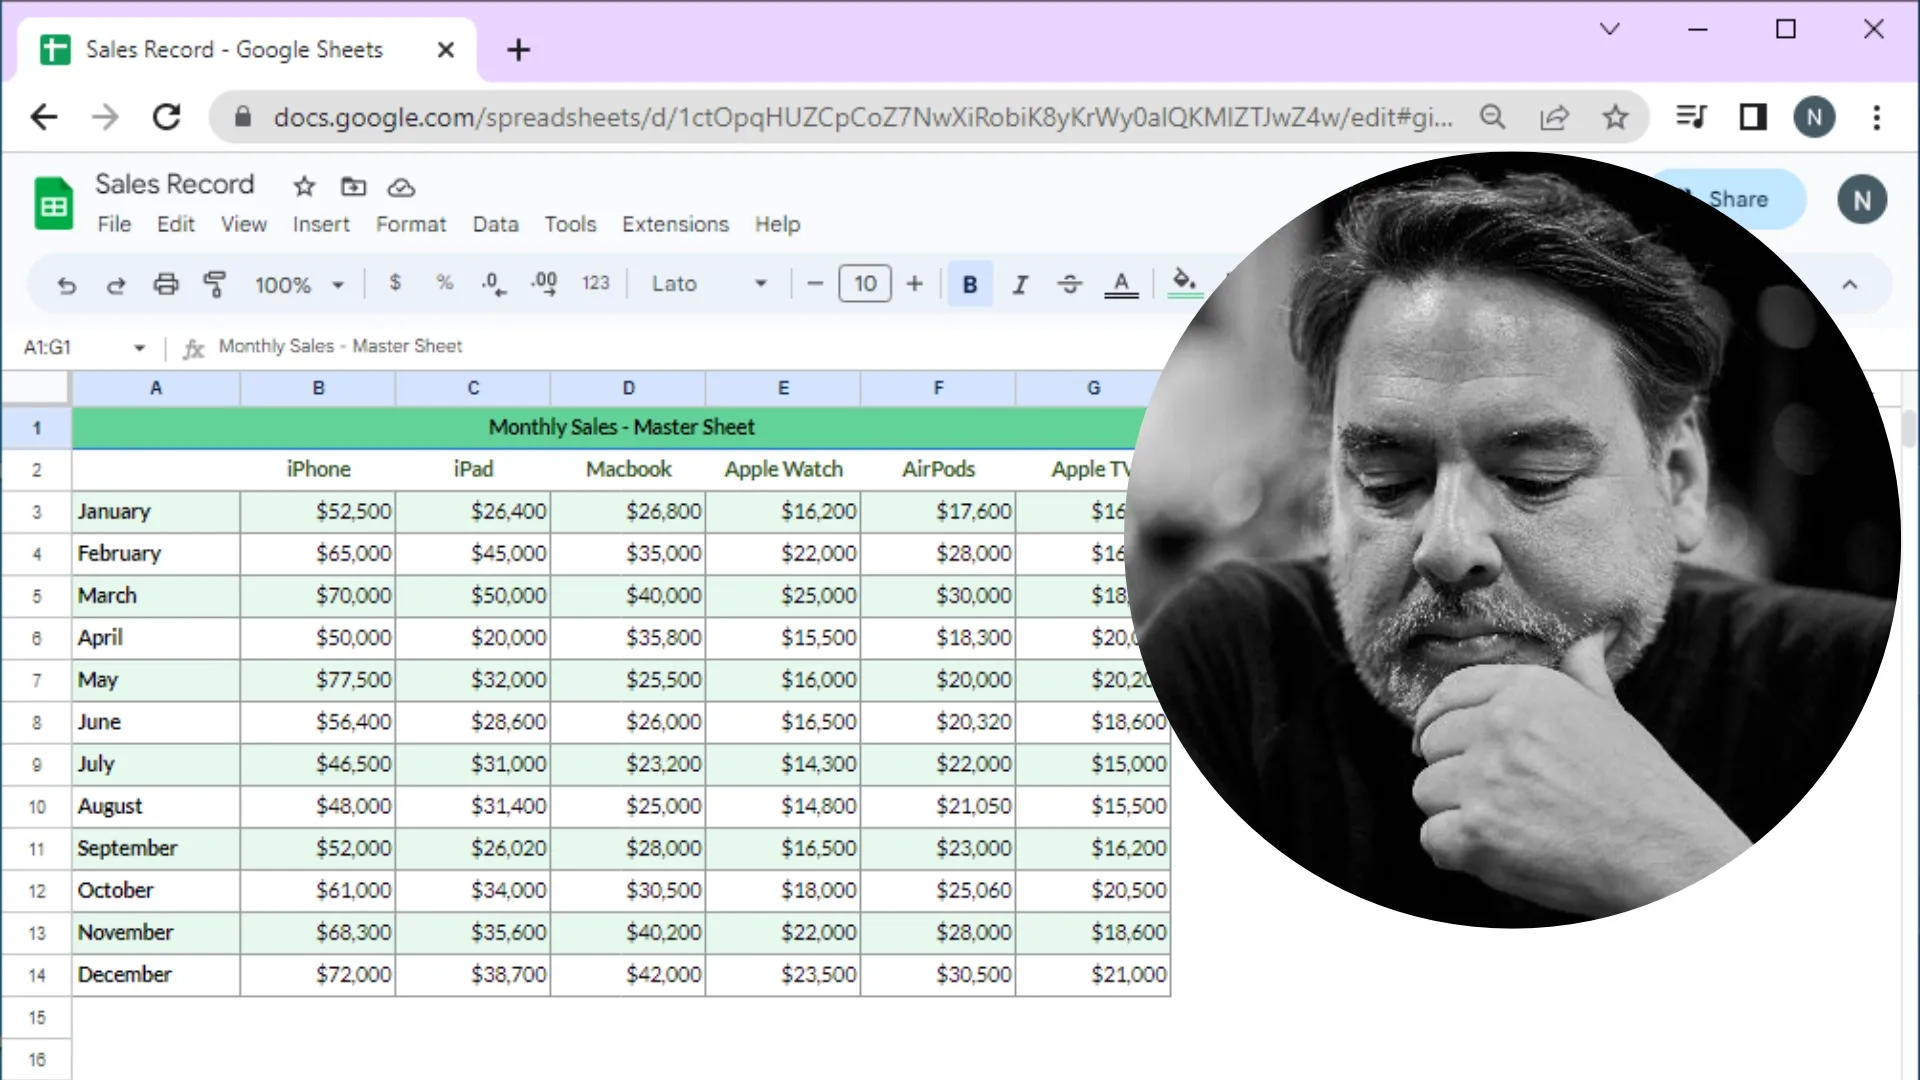
Task: Close the Sales Record tab
Action: click(446, 50)
